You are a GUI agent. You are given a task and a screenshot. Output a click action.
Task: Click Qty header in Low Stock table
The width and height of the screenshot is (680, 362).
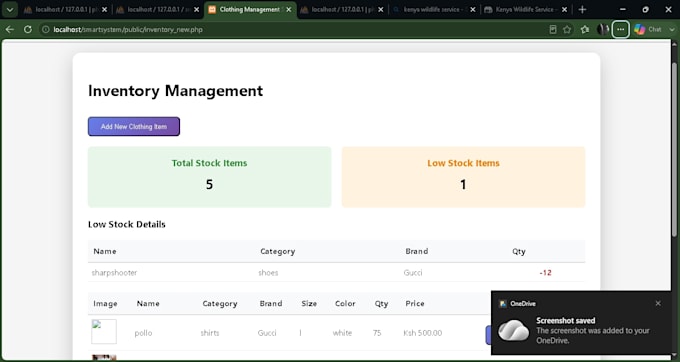(519, 251)
